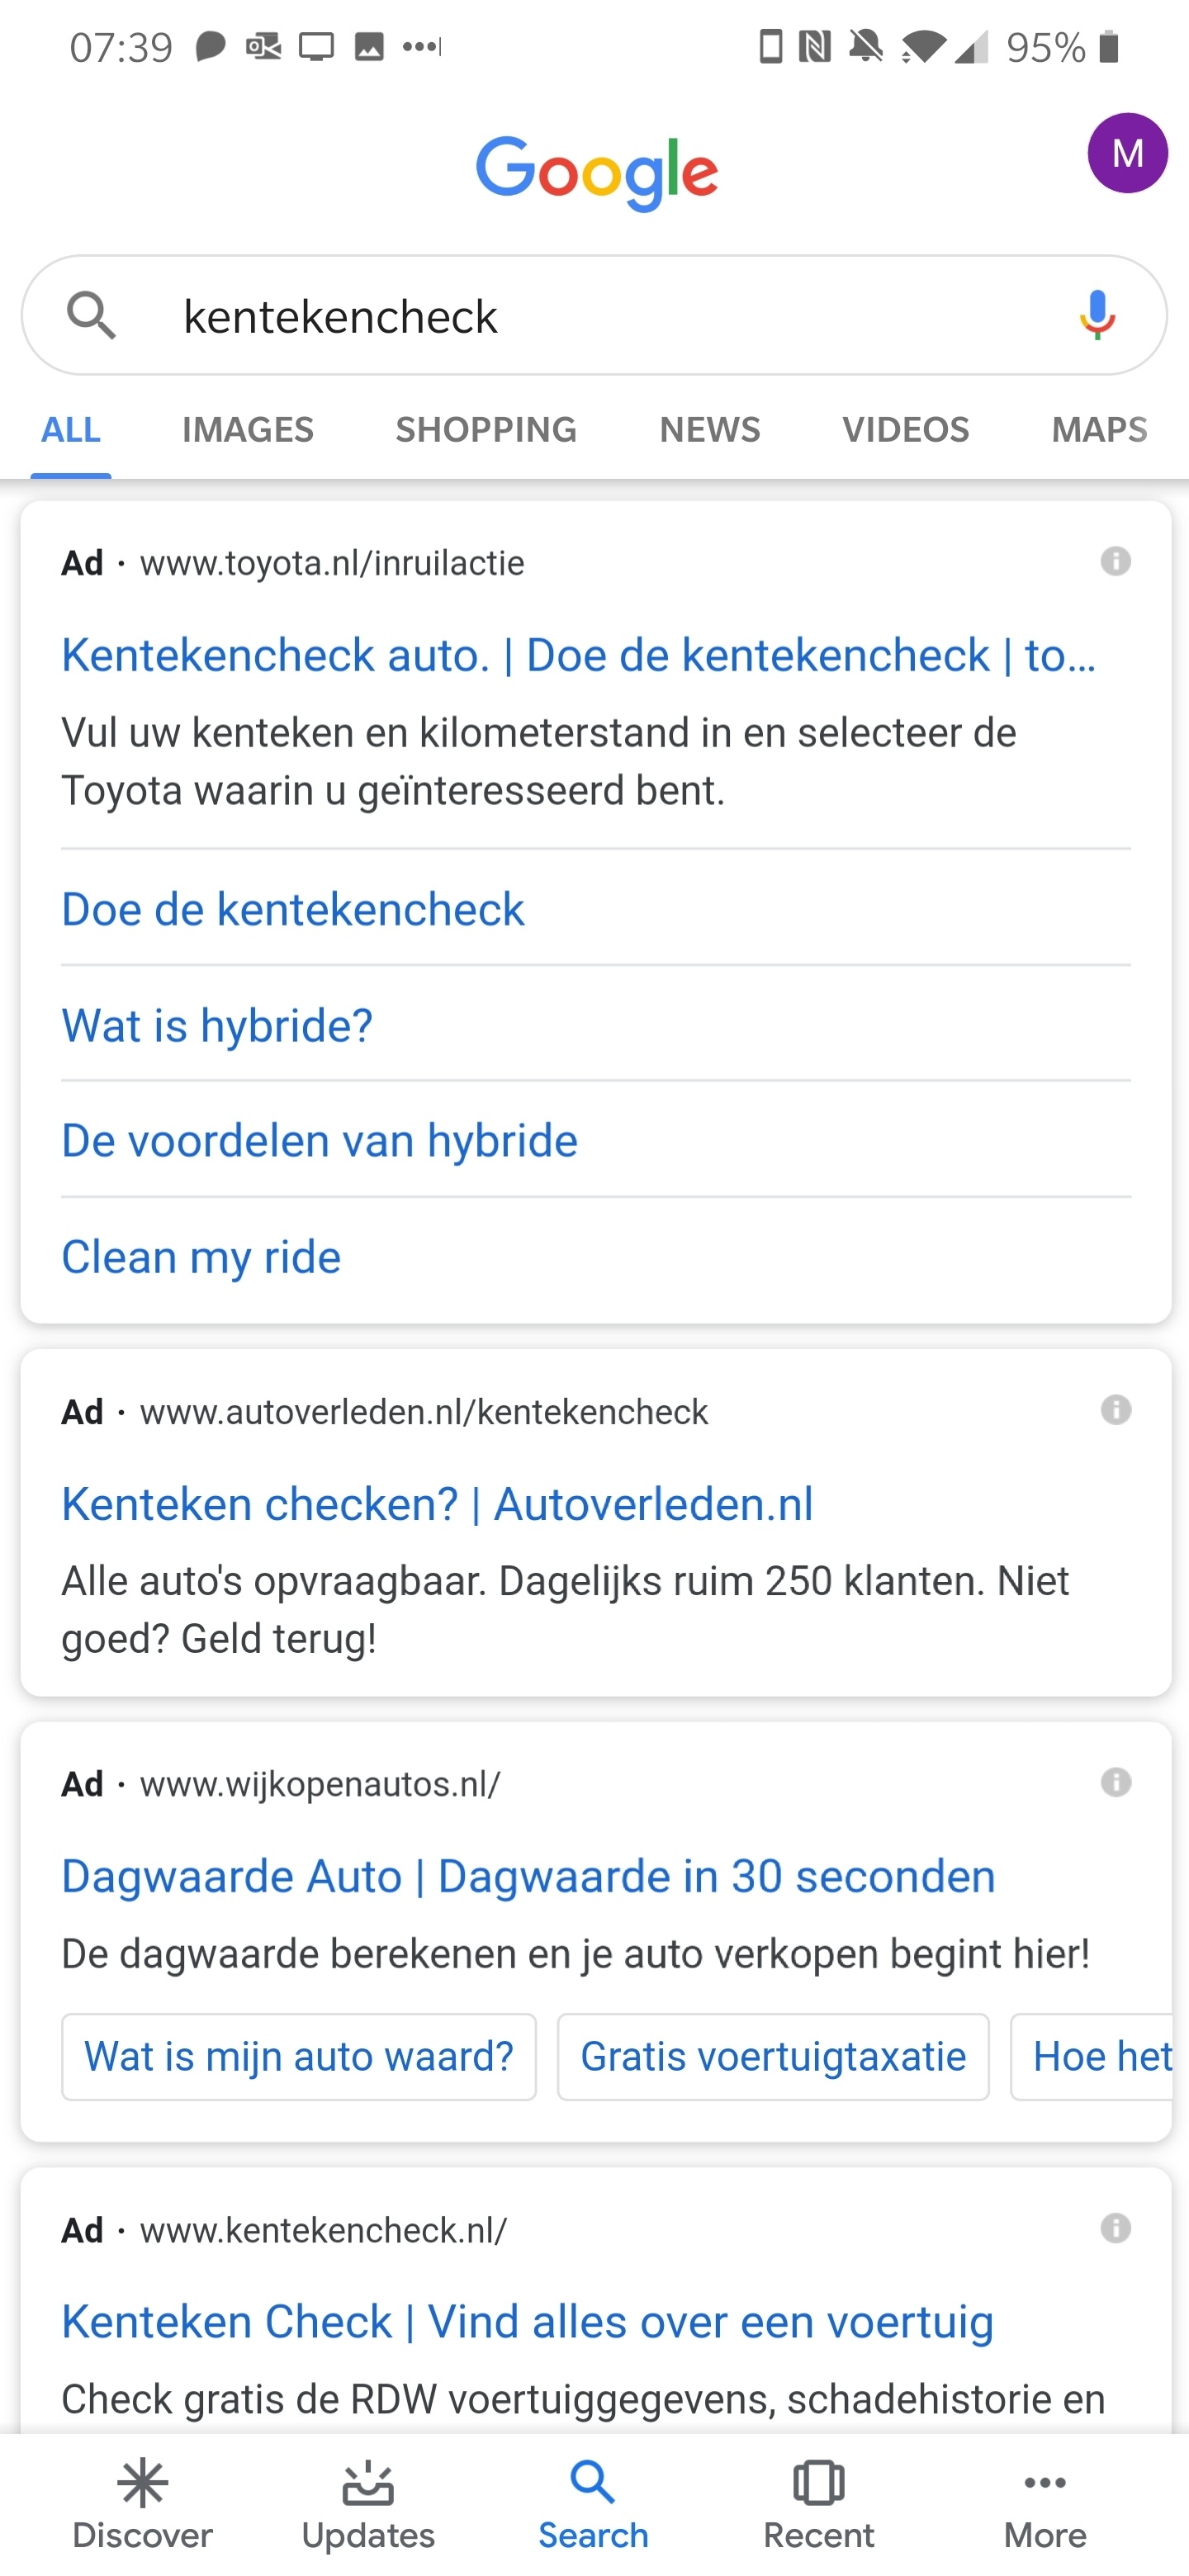Image resolution: width=1189 pixels, height=2576 pixels.
Task: Tap info icon on kentekencheck.nl ad
Action: pos(1115,2228)
